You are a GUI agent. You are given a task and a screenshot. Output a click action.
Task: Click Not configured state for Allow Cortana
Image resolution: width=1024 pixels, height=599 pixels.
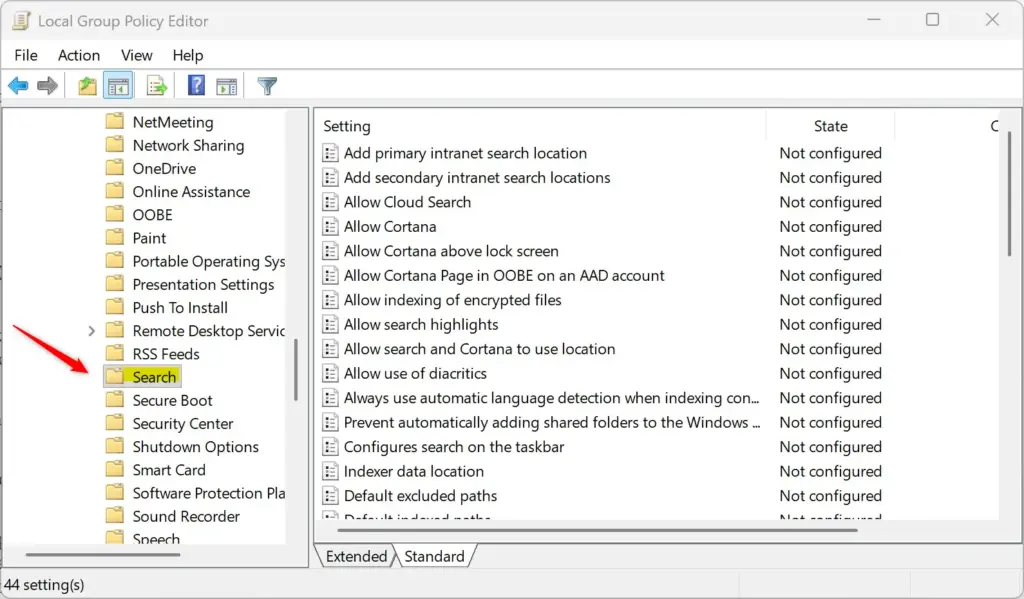point(830,227)
